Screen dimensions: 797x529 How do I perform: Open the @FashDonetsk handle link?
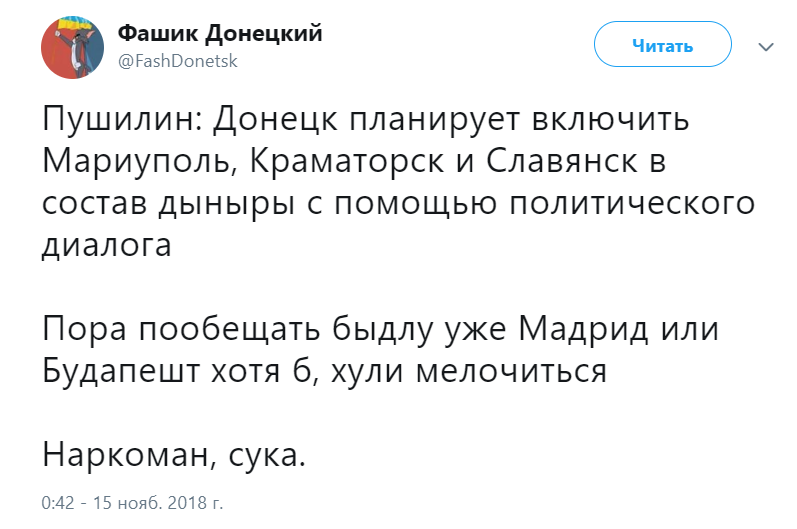tap(178, 61)
